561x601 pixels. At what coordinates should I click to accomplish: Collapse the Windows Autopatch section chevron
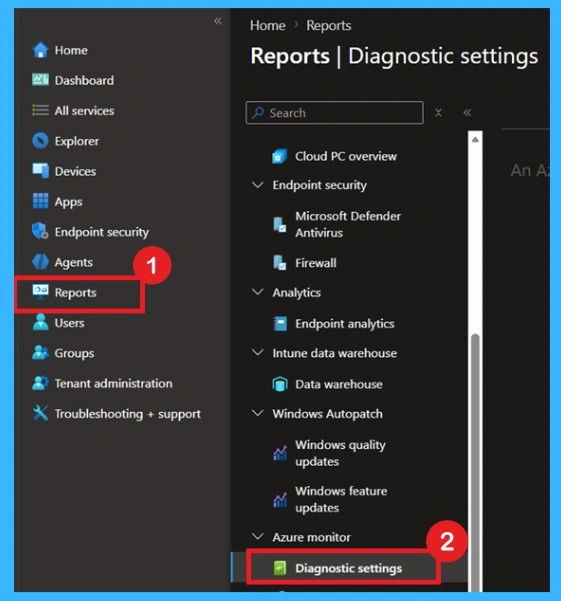pos(258,413)
